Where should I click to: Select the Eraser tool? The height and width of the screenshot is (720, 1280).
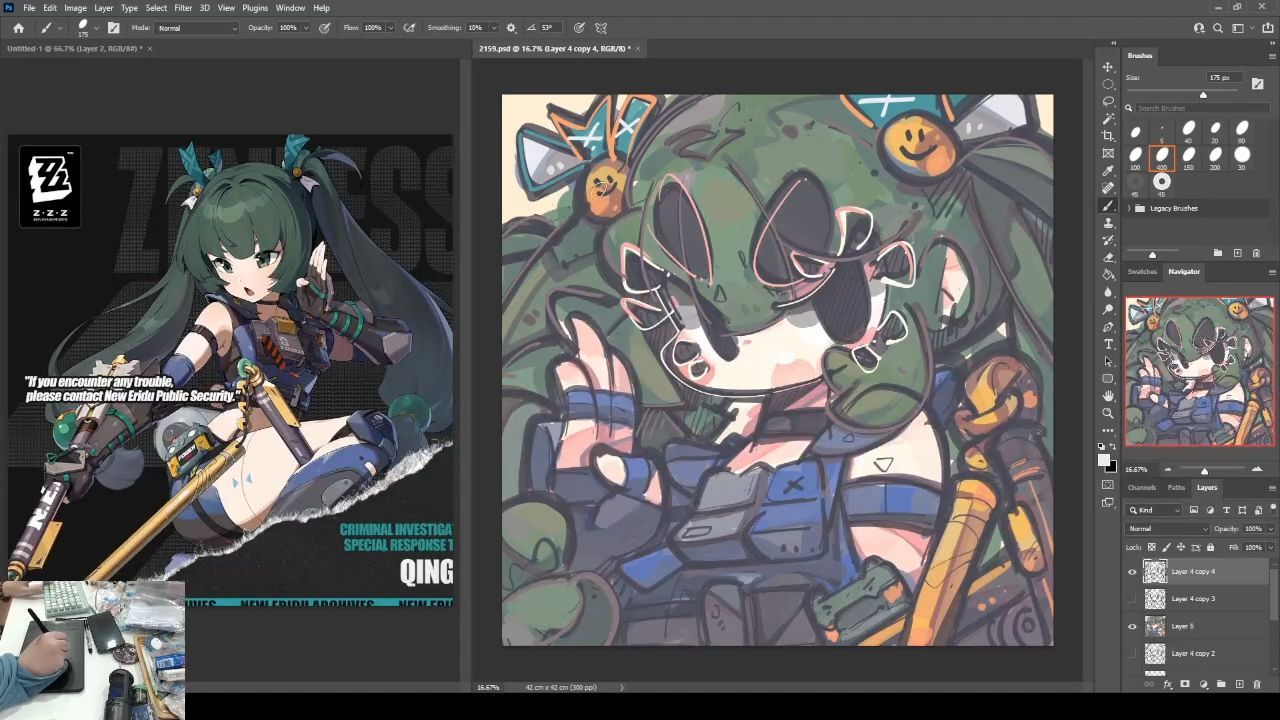pyautogui.click(x=1108, y=257)
